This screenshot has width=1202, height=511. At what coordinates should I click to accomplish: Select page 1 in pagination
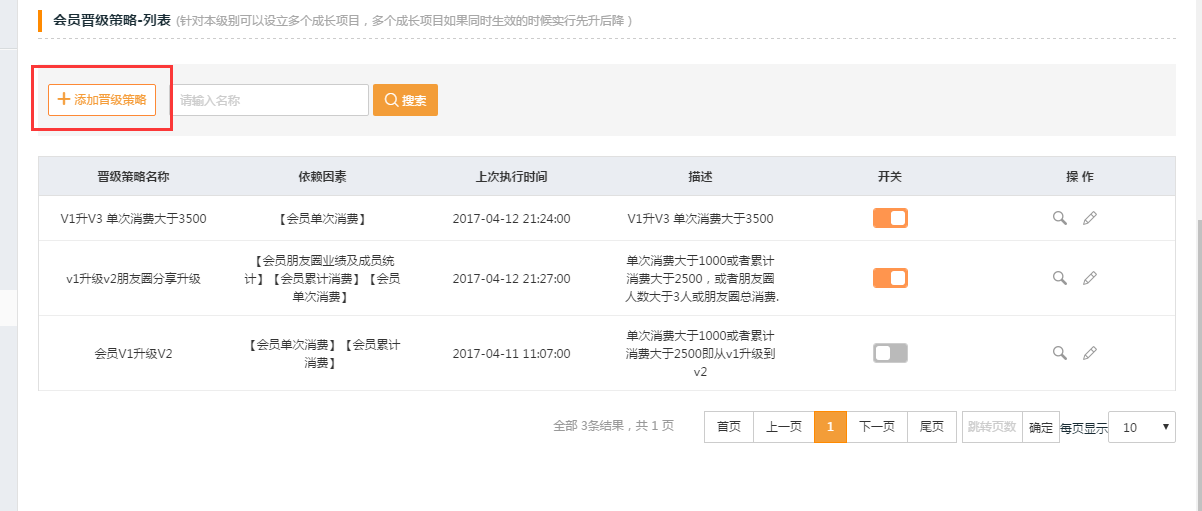[x=830, y=427]
